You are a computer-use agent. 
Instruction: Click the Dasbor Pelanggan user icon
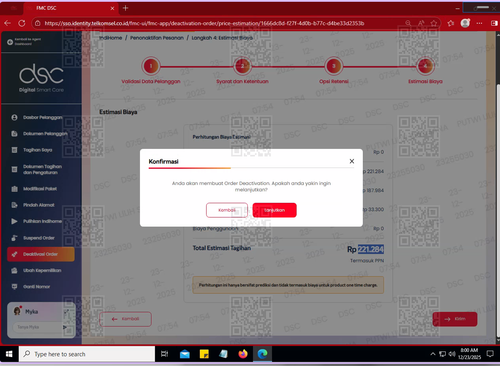click(14, 117)
